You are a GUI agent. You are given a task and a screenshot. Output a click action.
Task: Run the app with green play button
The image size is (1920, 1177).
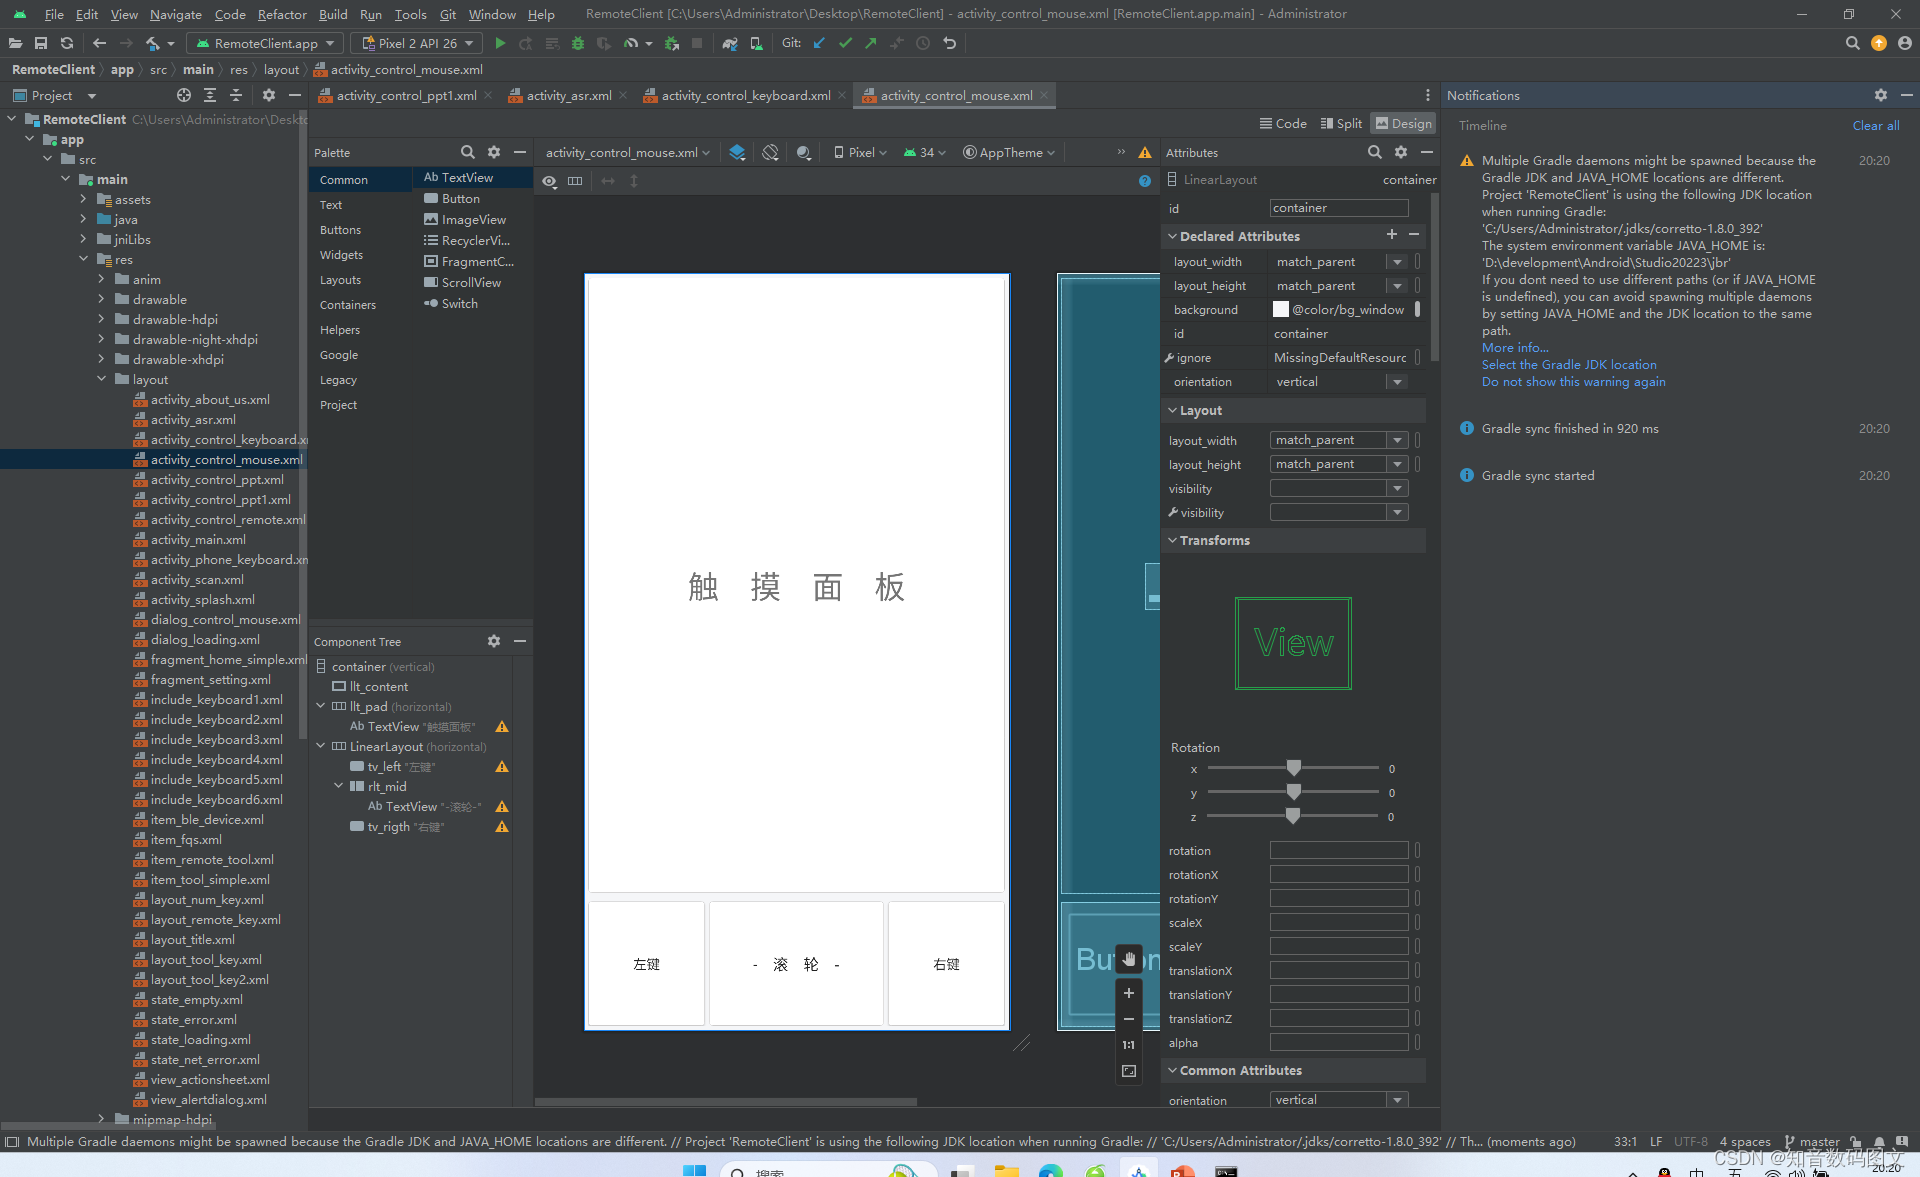(x=500, y=43)
